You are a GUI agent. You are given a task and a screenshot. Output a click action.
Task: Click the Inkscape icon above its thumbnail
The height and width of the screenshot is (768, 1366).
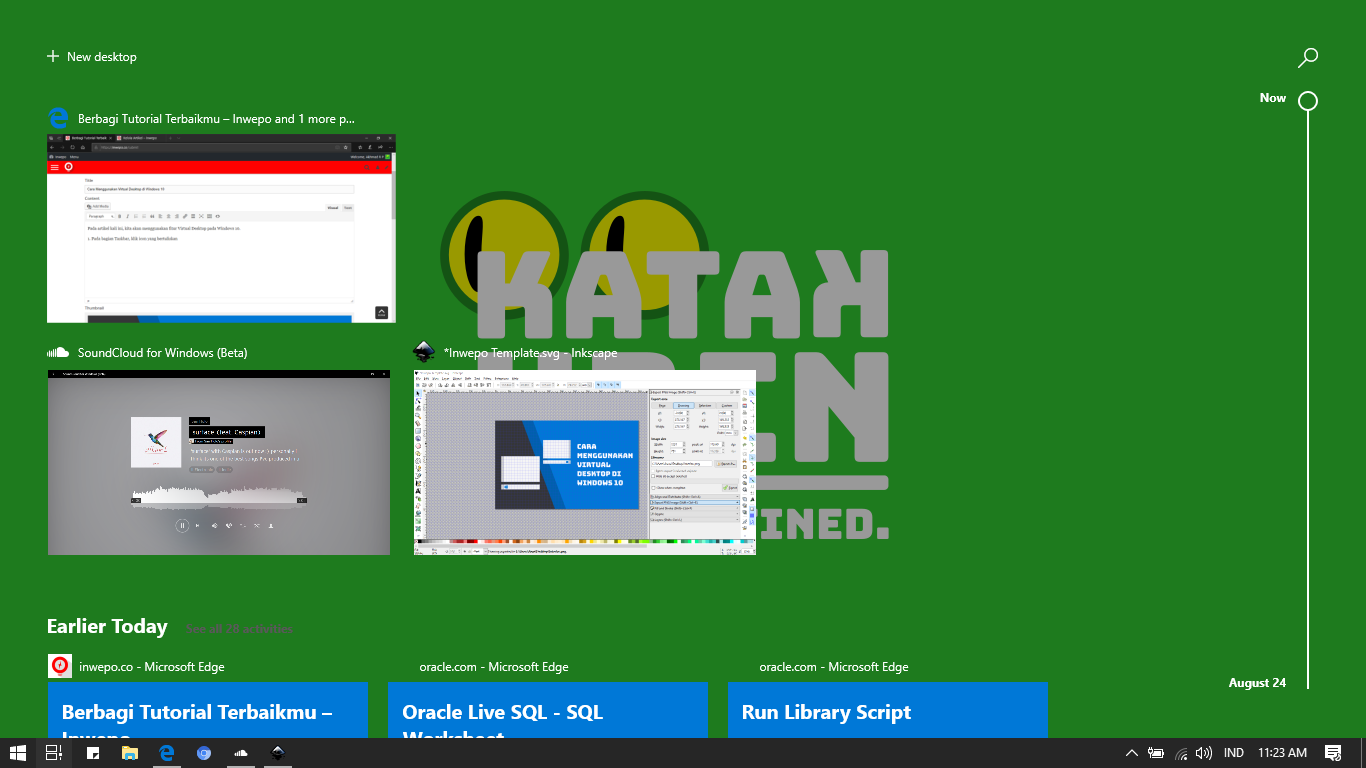click(424, 352)
